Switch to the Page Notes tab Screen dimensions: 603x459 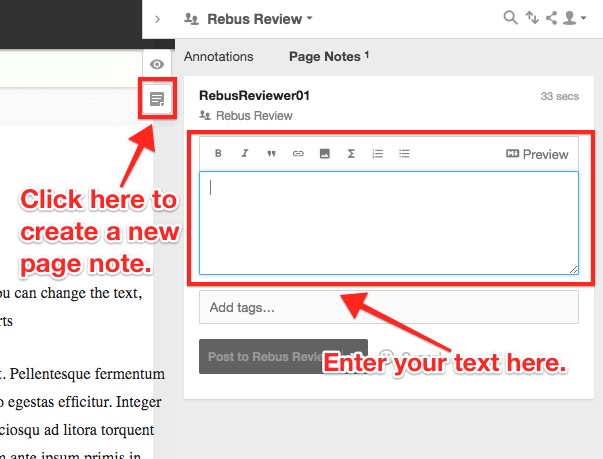(x=329, y=57)
